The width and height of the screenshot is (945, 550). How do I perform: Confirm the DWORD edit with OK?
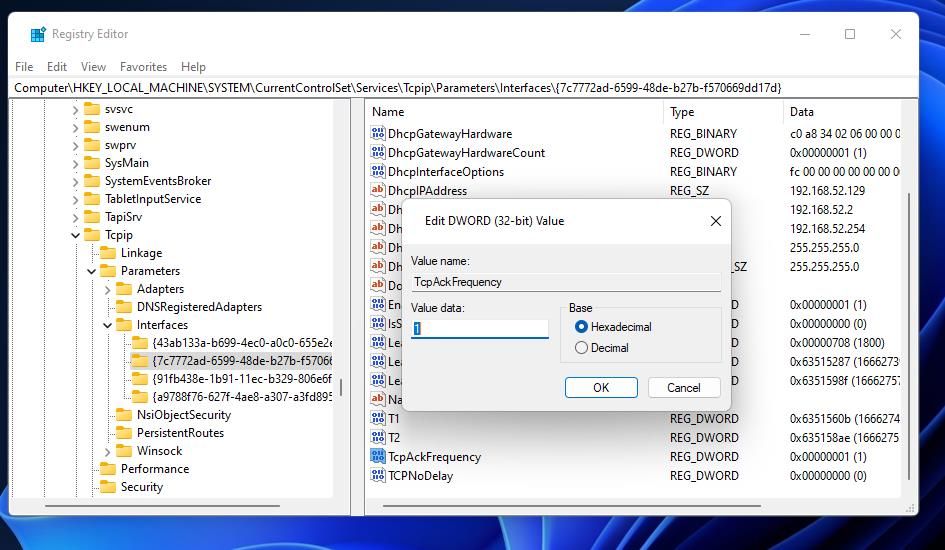tap(600, 387)
